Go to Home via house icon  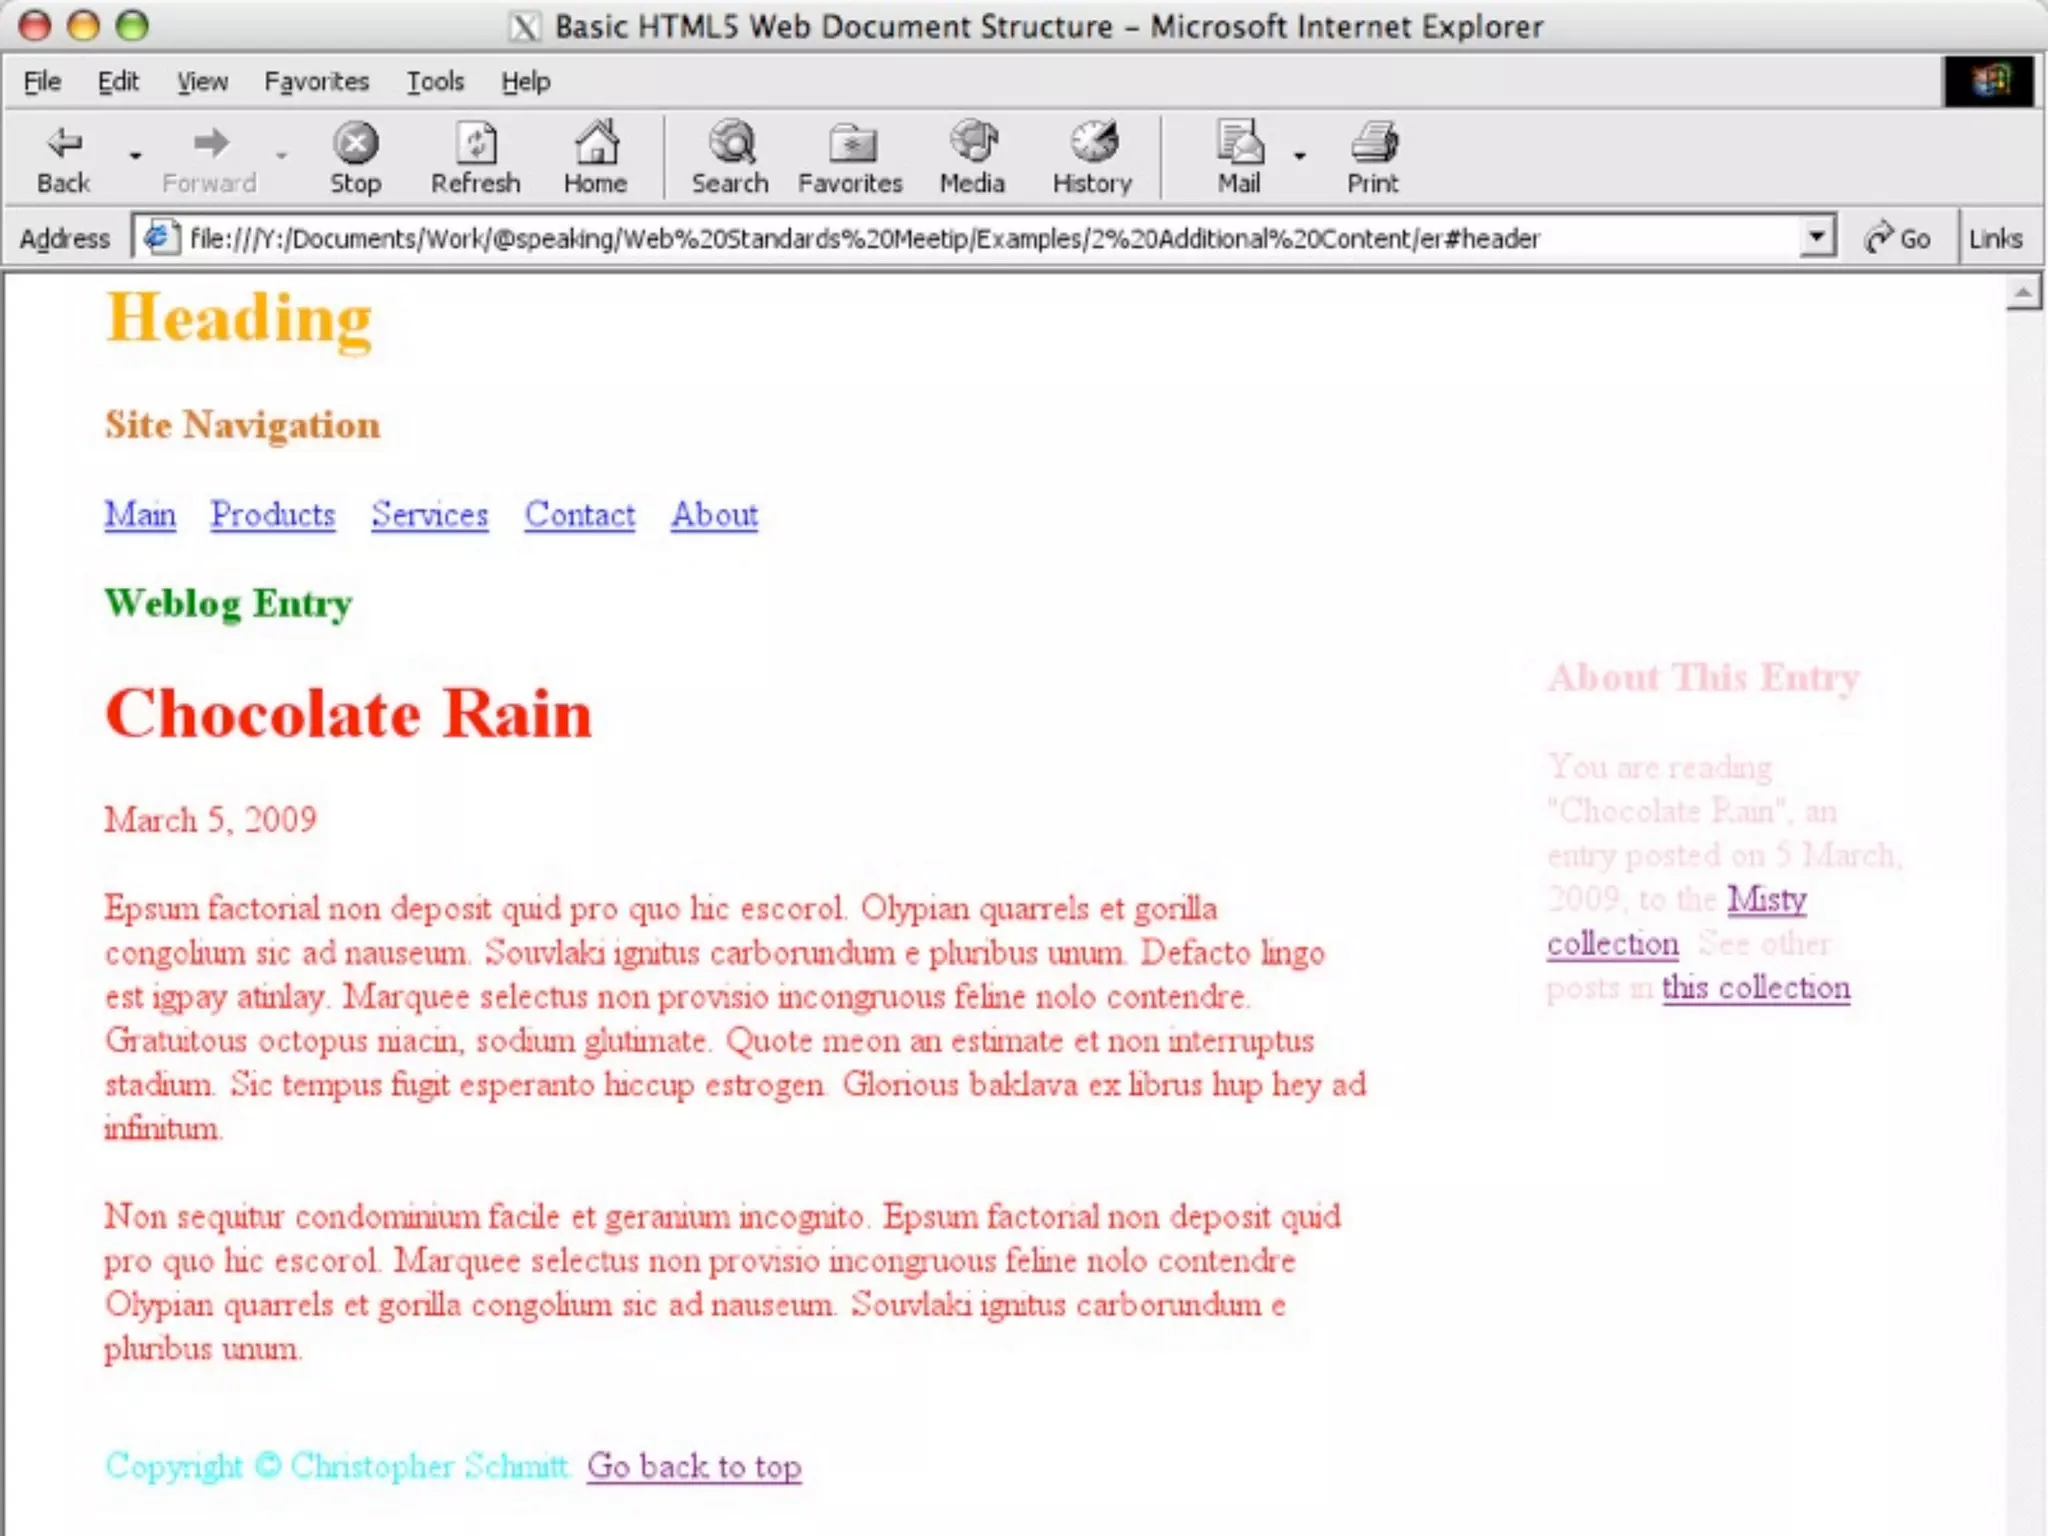click(x=596, y=145)
